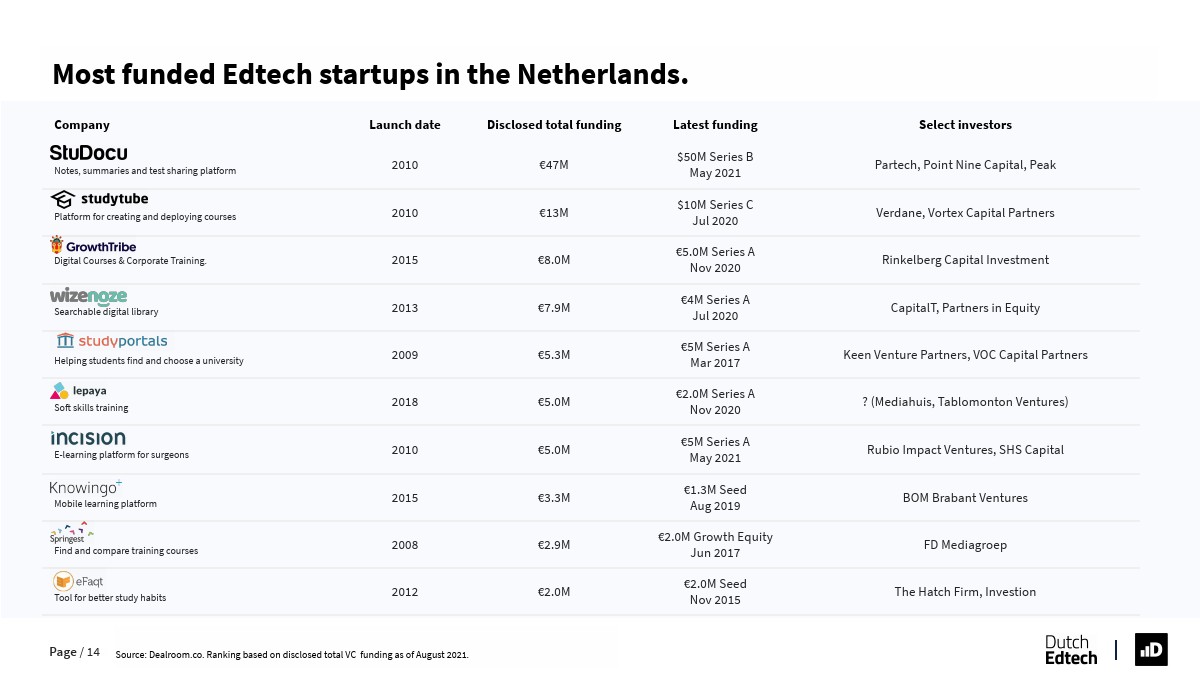Click the Page 14 number label
The height and width of the screenshot is (675, 1200).
click(x=75, y=652)
